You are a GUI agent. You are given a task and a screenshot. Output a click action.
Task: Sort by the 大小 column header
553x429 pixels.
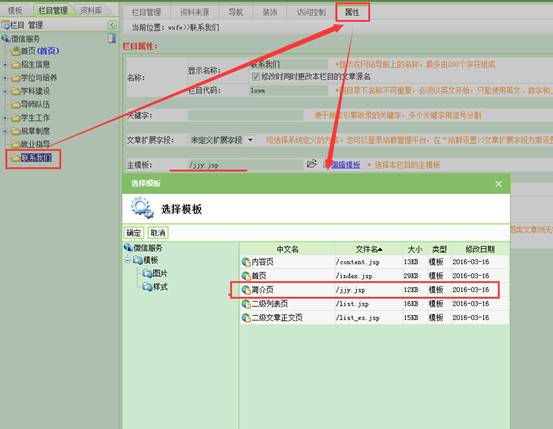tap(414, 249)
